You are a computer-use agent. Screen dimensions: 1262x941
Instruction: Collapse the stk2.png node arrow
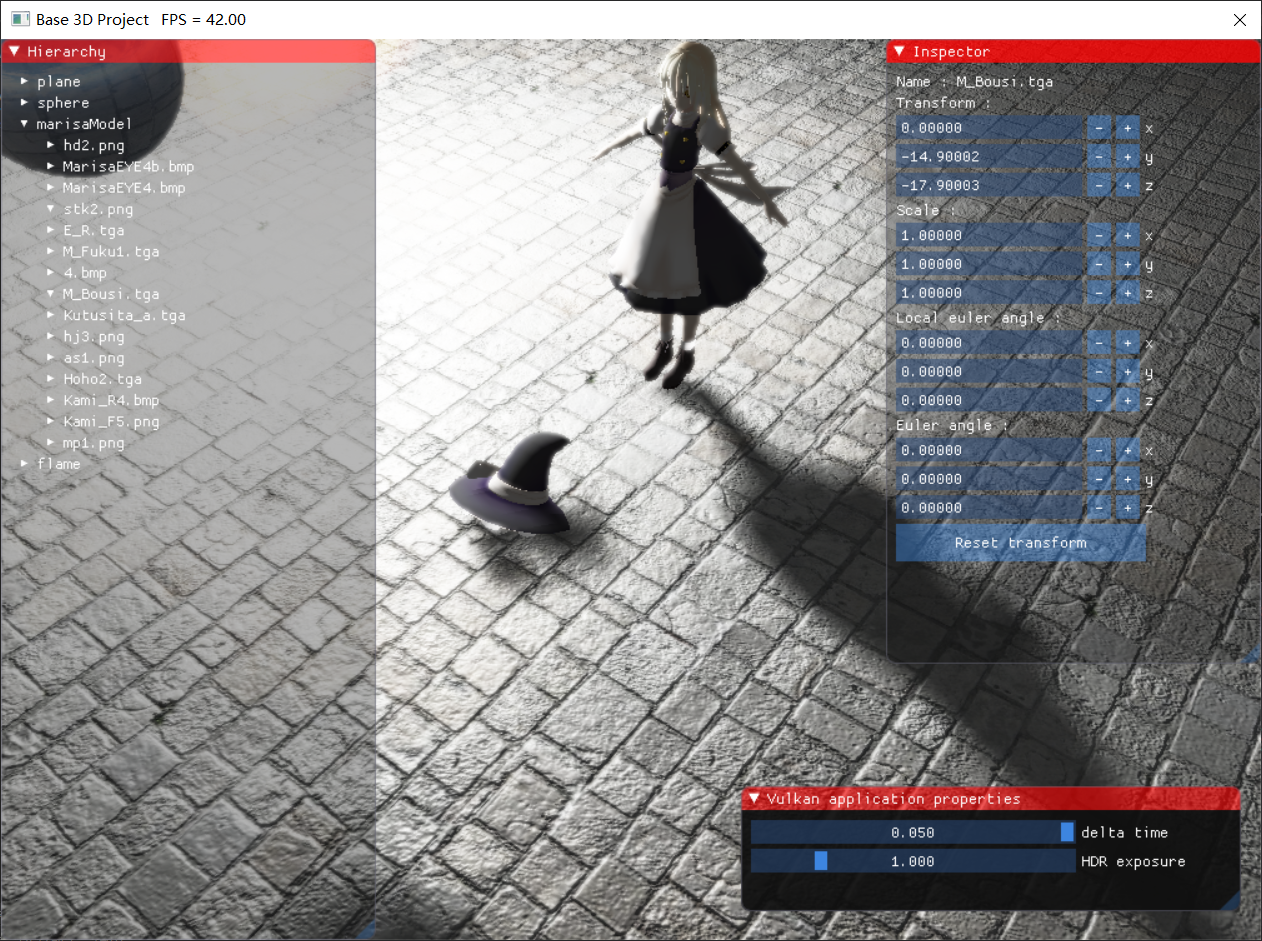pyautogui.click(x=51, y=209)
